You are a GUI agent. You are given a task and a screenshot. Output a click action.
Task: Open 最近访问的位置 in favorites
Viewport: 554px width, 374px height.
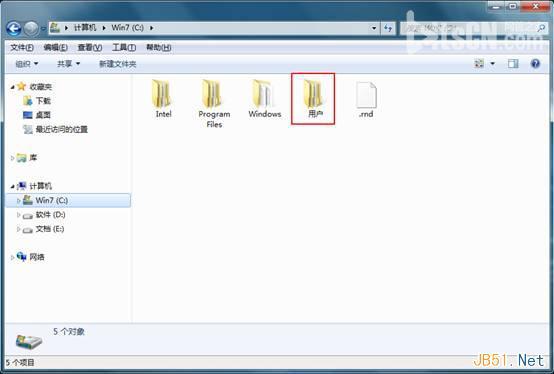click(x=61, y=130)
